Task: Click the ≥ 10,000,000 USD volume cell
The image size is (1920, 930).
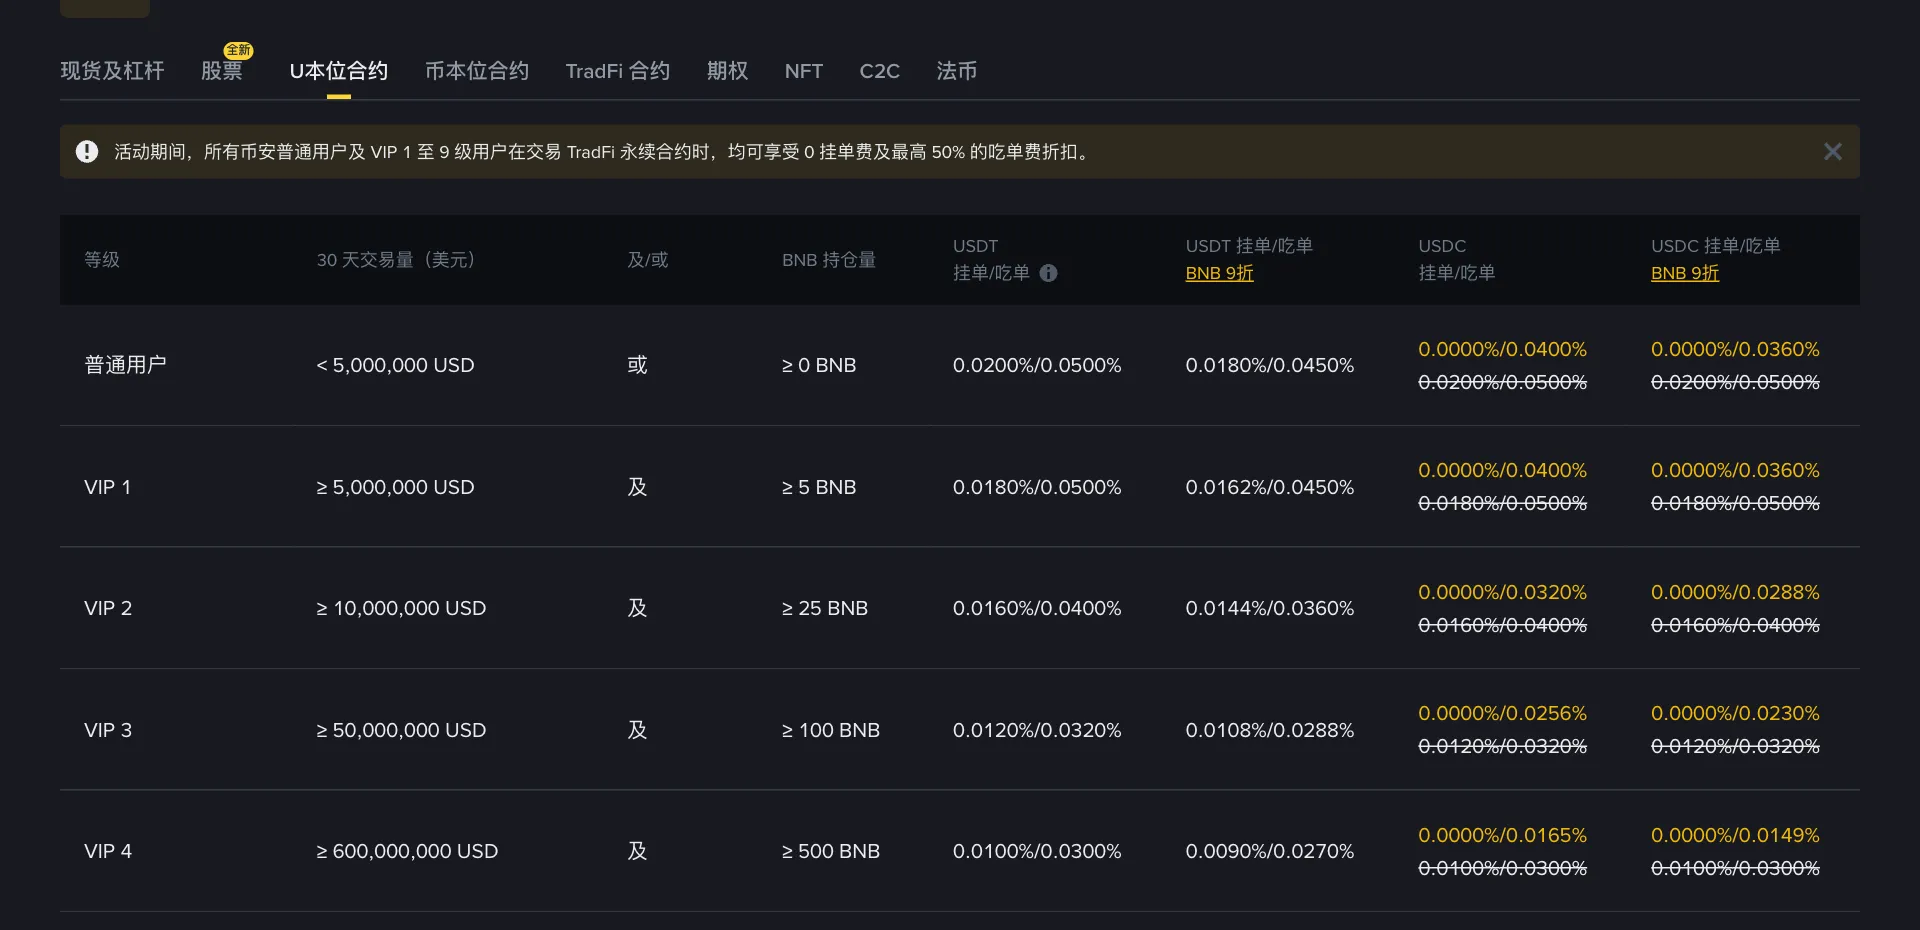Action: (x=401, y=608)
